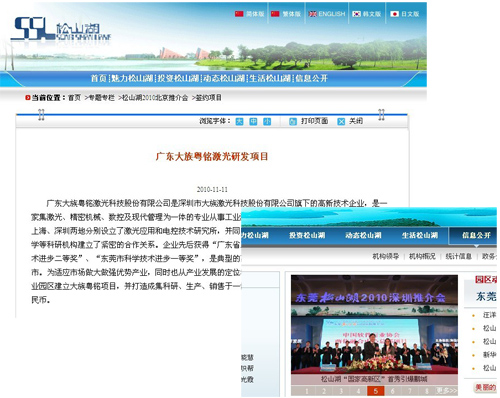Select the 信息公开 tab in lower page
Image resolution: width=500 pixels, height=398 pixels.
476,235
